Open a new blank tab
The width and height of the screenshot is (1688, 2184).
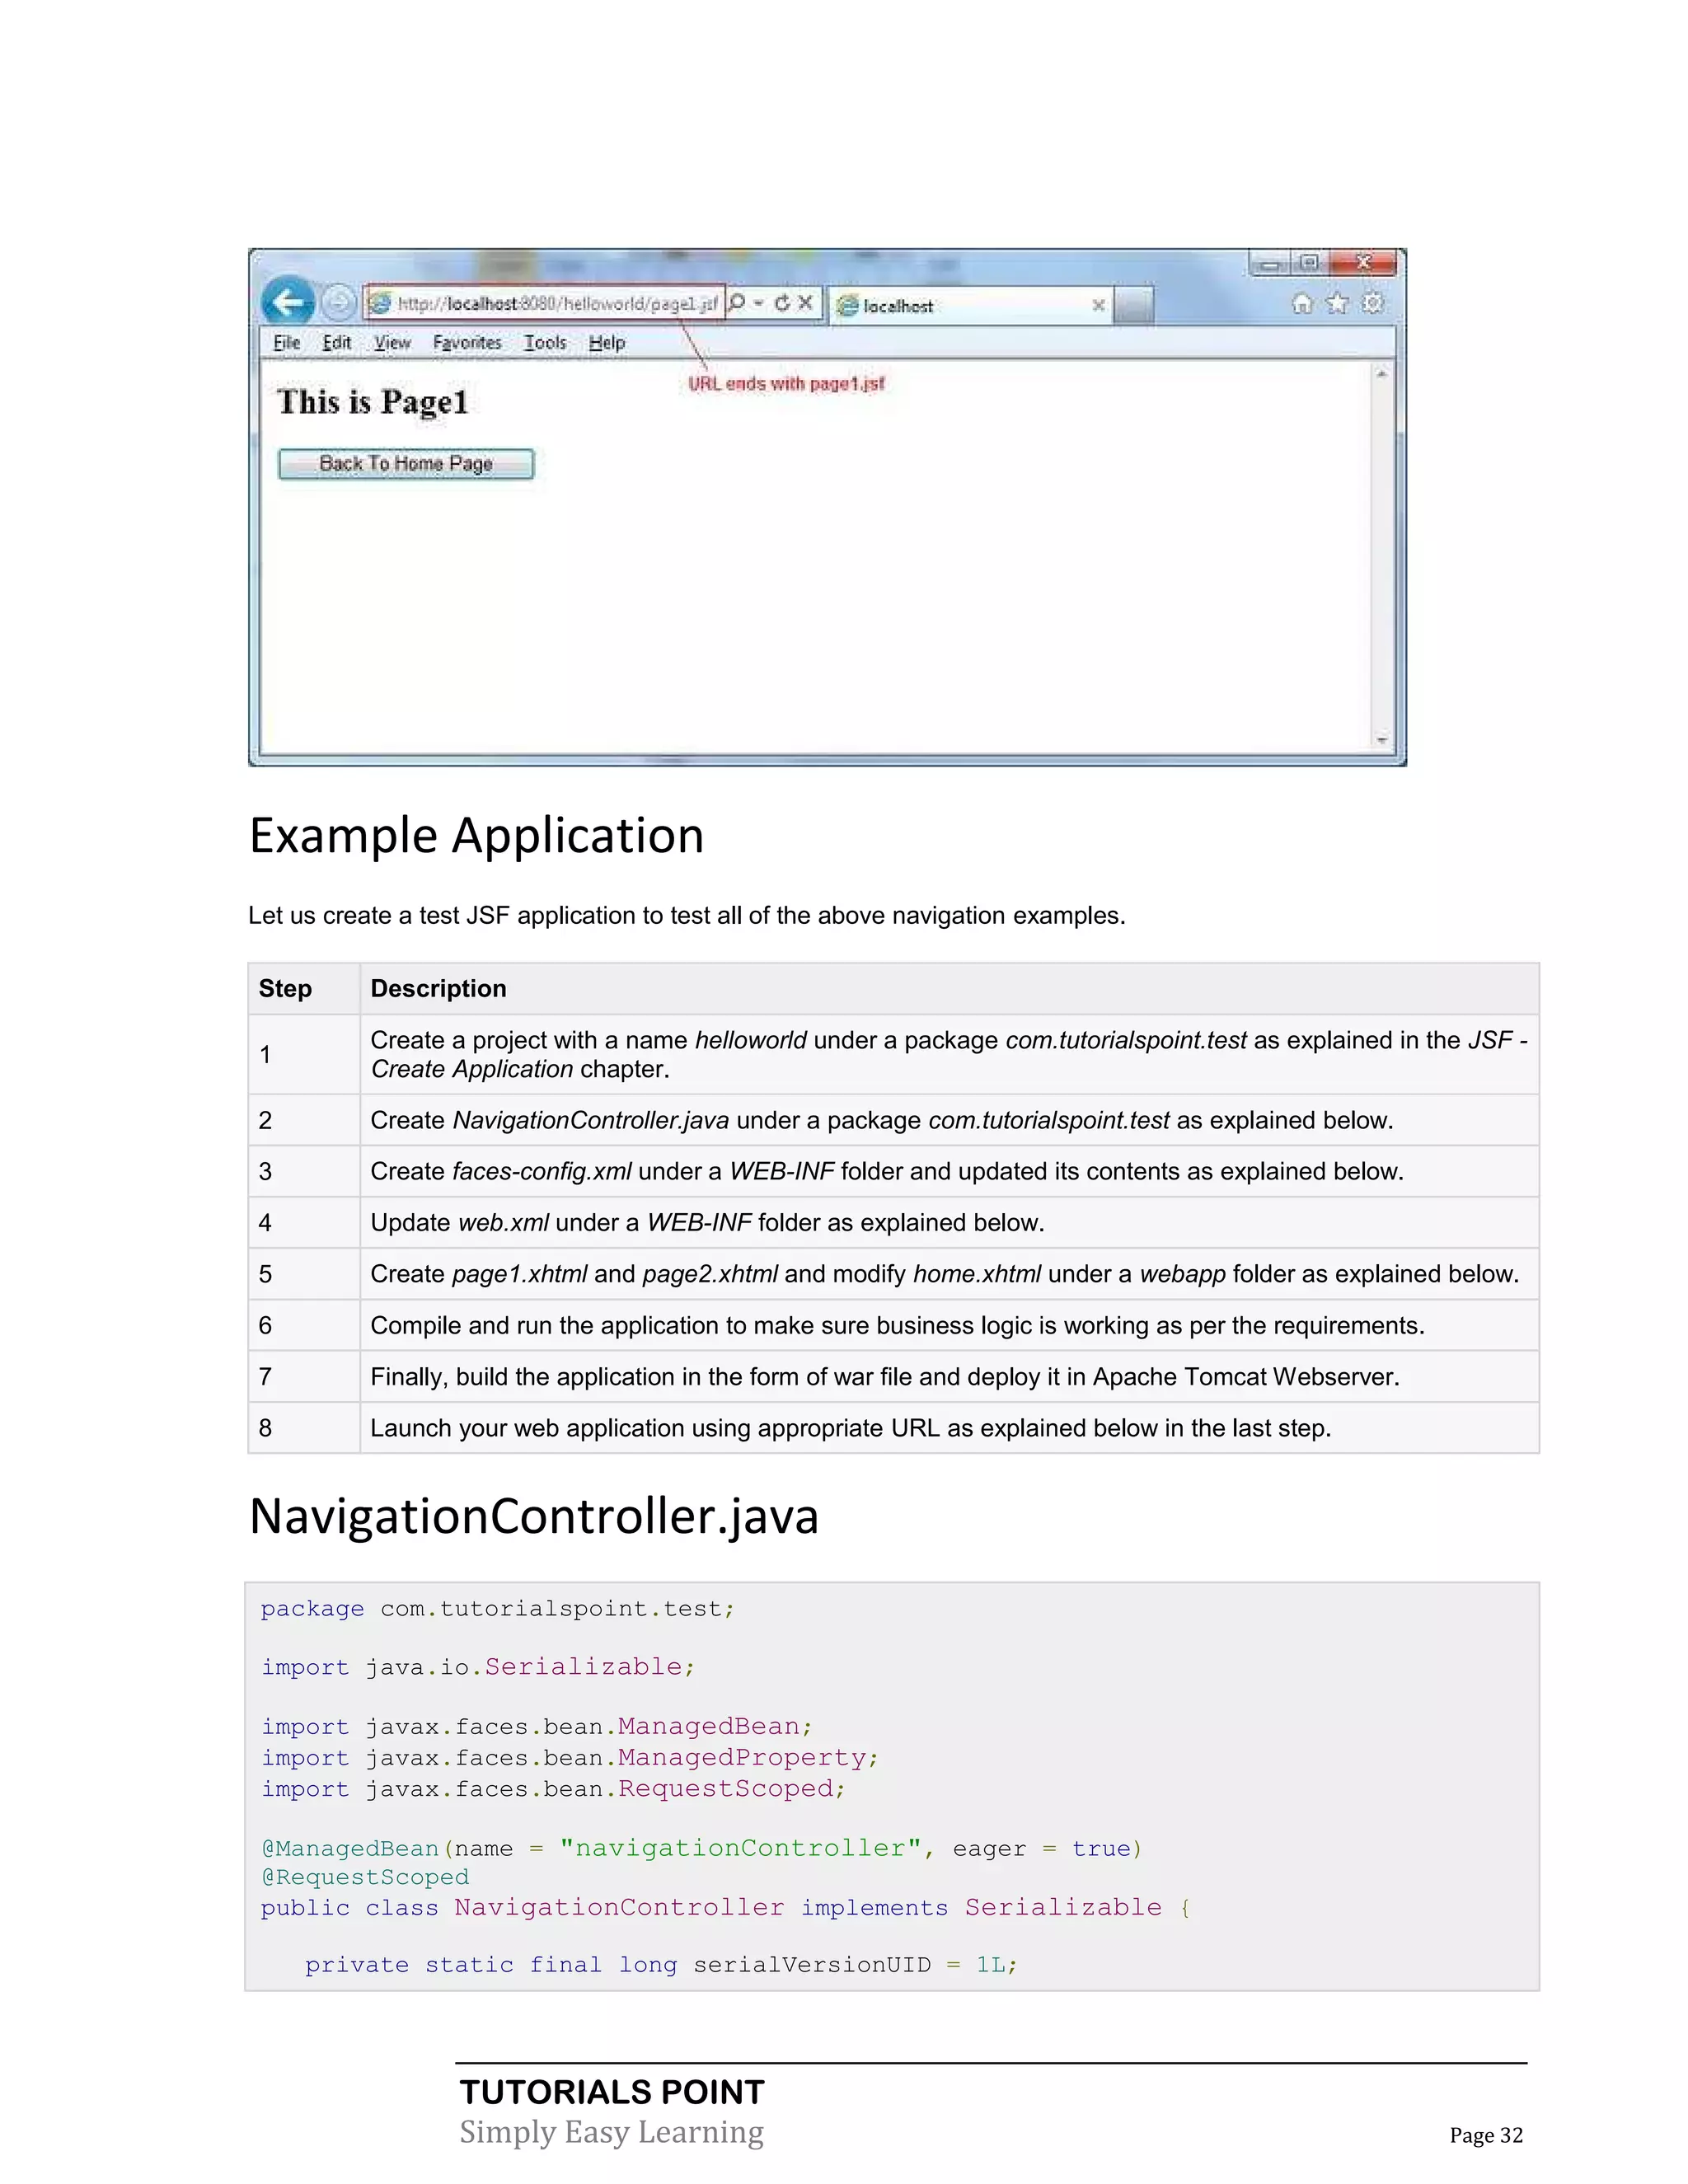tap(1133, 305)
